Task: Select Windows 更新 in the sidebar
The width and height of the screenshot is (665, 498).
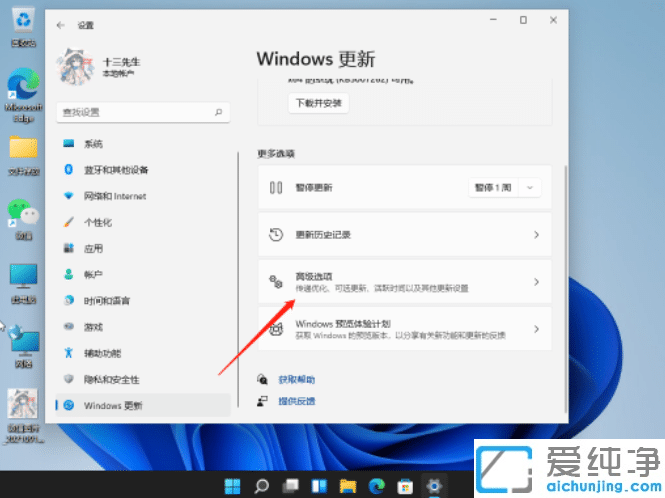Action: [x=143, y=406]
